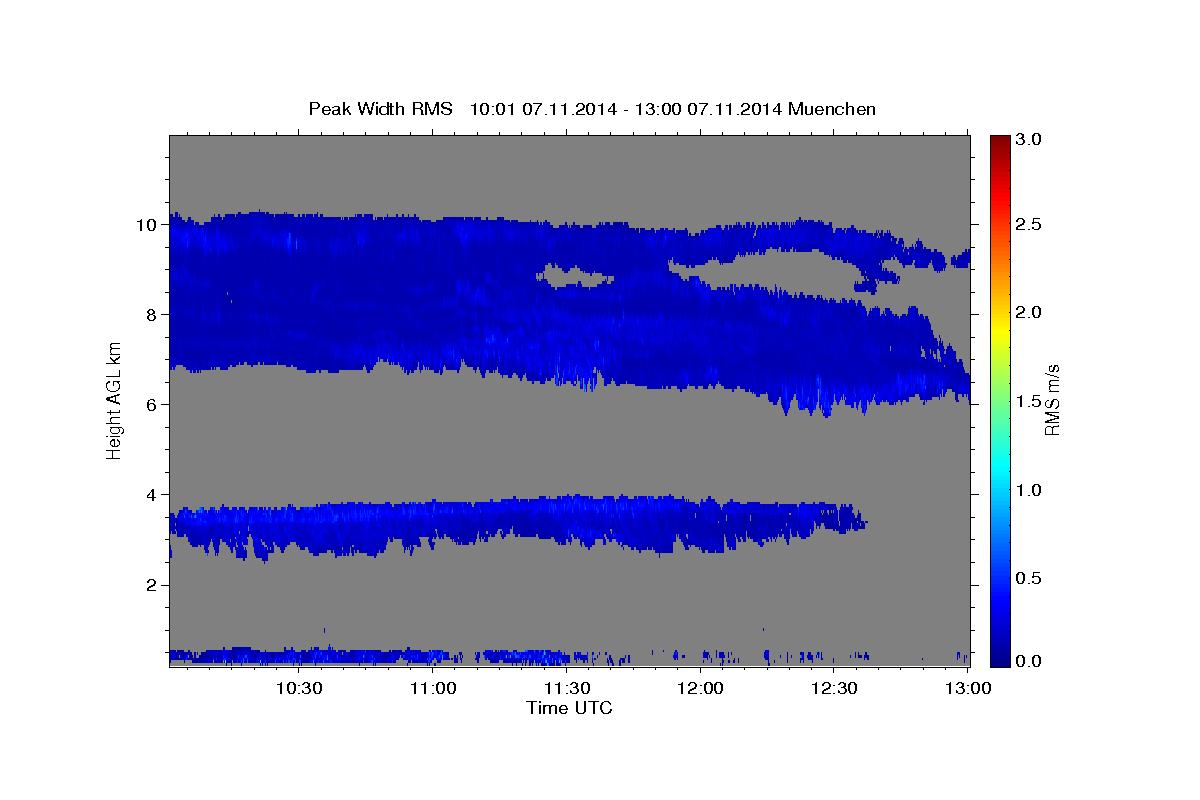The width and height of the screenshot is (1200, 800).
Task: Click the 'Muenchen' station name in title
Action: point(832,109)
